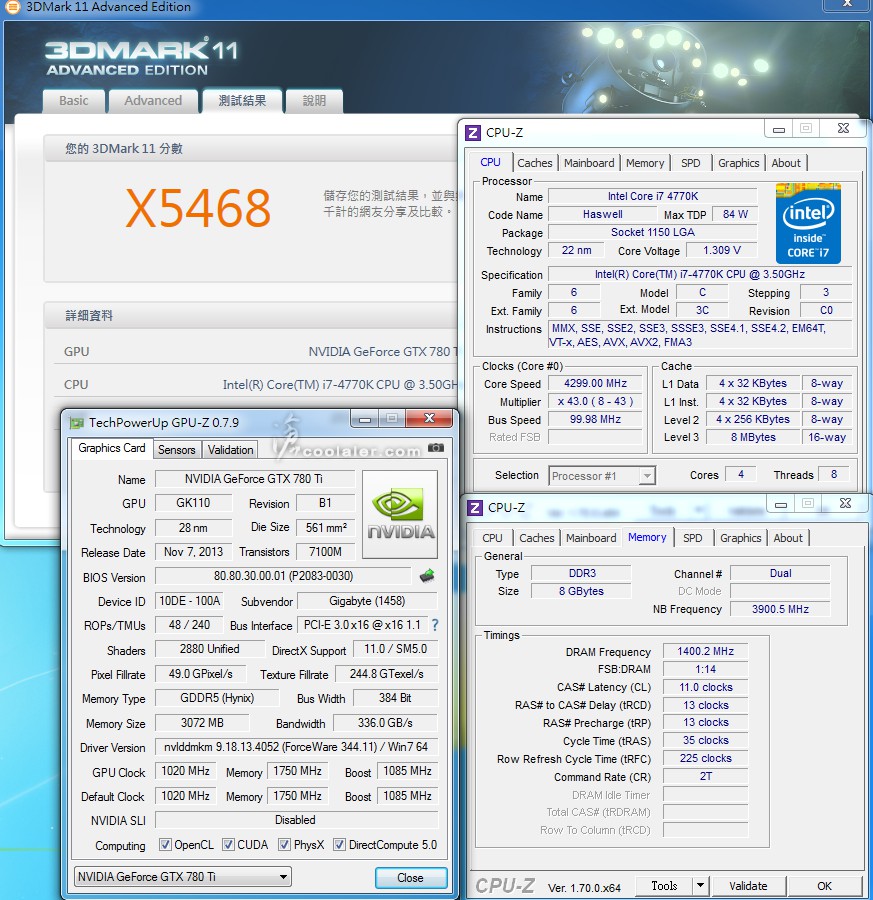Viewport: 873px width, 900px height.
Task: Close the upper CPU-Z window
Action: [843, 129]
